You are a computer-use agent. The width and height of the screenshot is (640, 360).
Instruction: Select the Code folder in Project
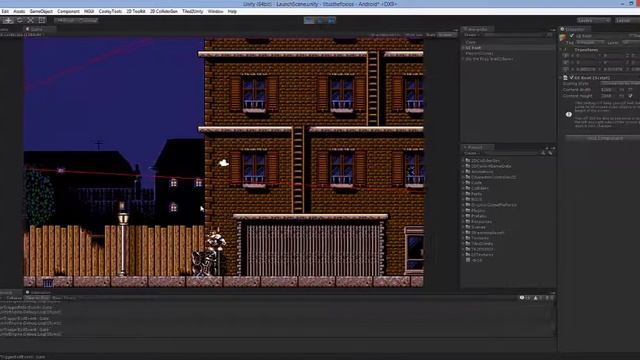tap(476, 183)
